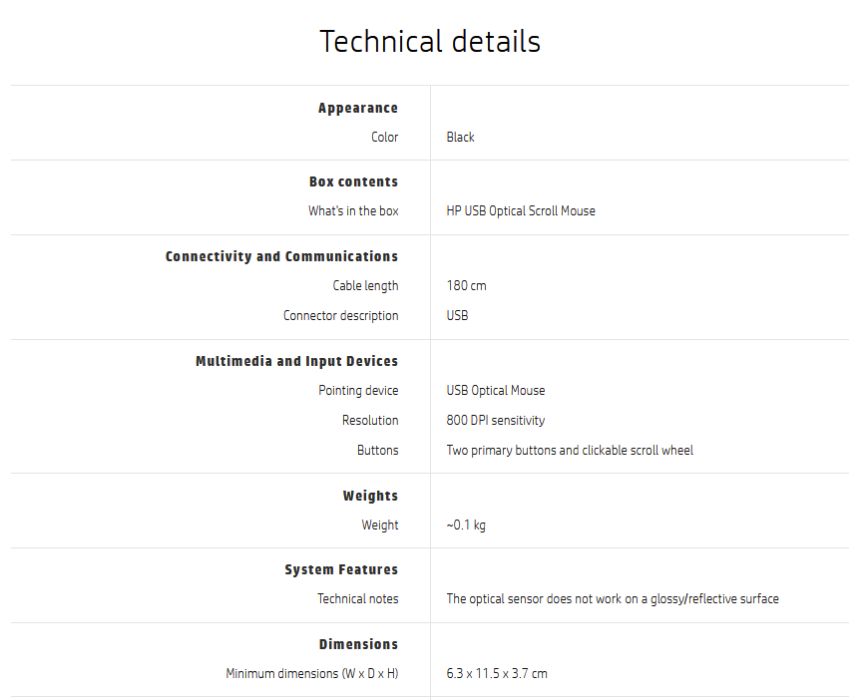This screenshot has width=866, height=700.
Task: Click the 800 DPI sensitivity value
Action: pos(495,420)
